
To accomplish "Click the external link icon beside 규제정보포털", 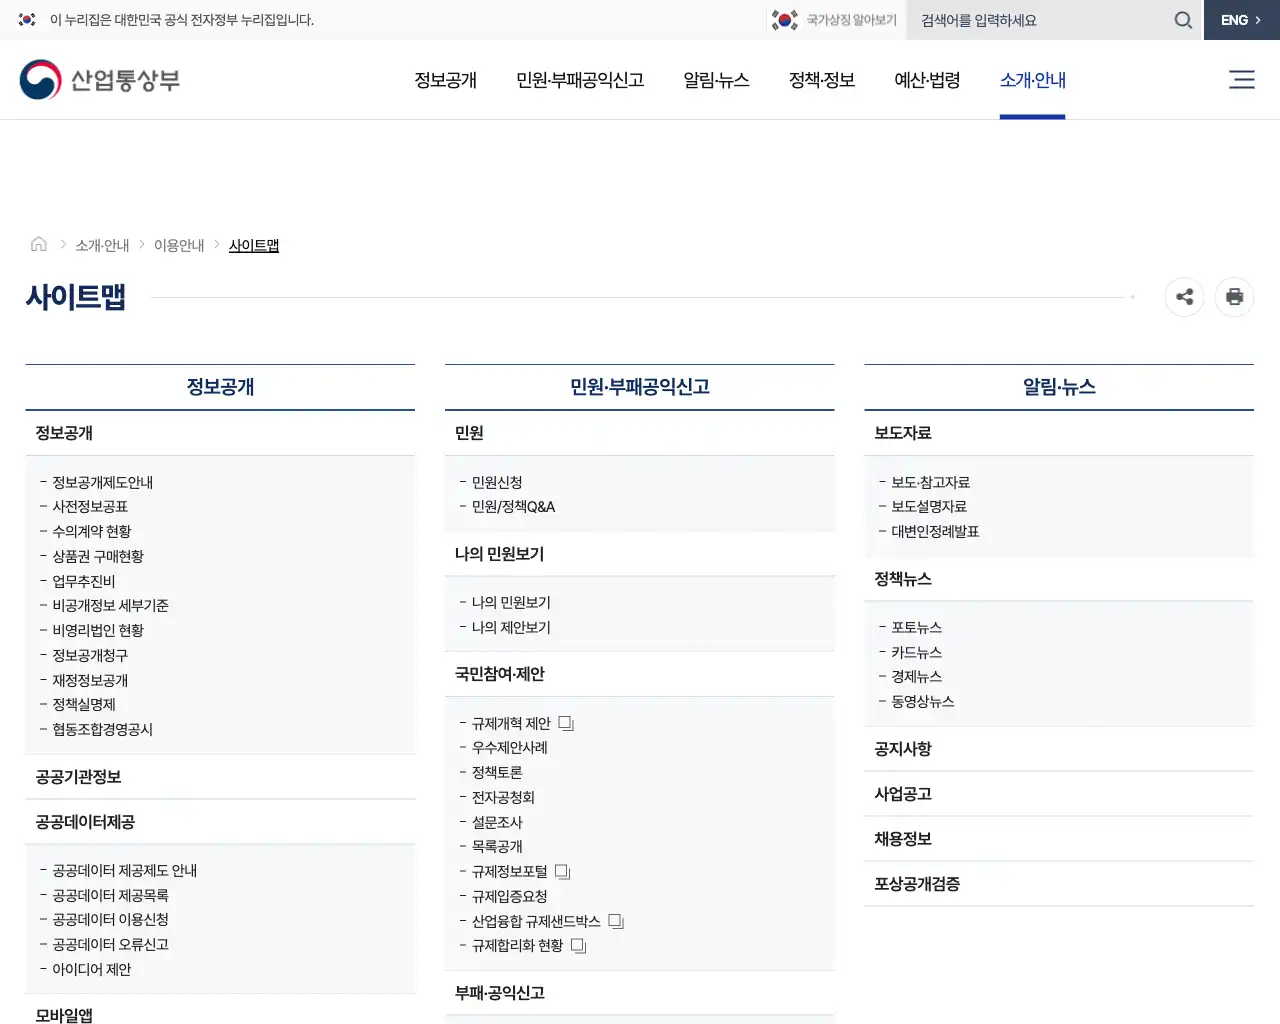I will [x=562, y=871].
